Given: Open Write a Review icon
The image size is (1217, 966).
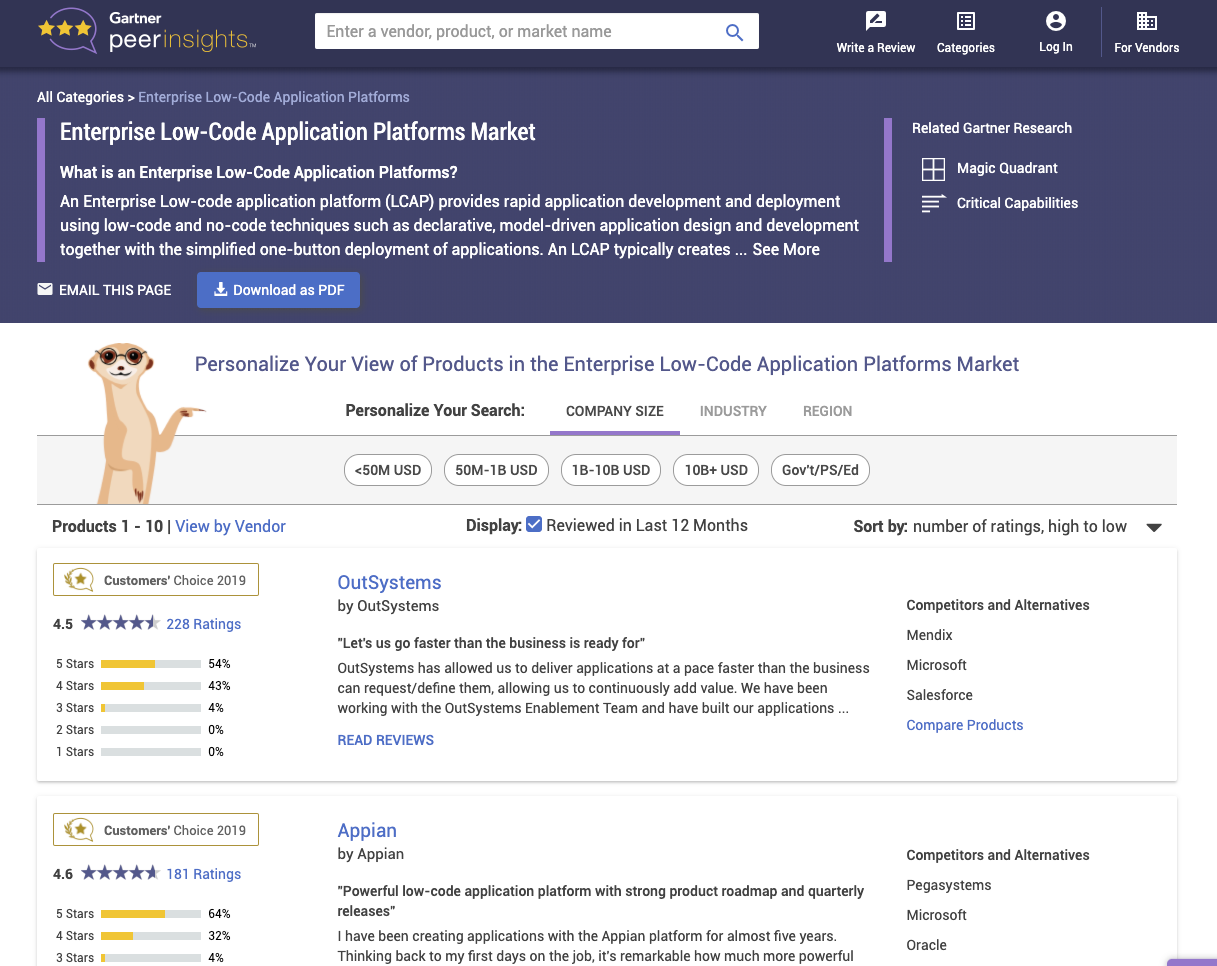Looking at the screenshot, I should (876, 21).
